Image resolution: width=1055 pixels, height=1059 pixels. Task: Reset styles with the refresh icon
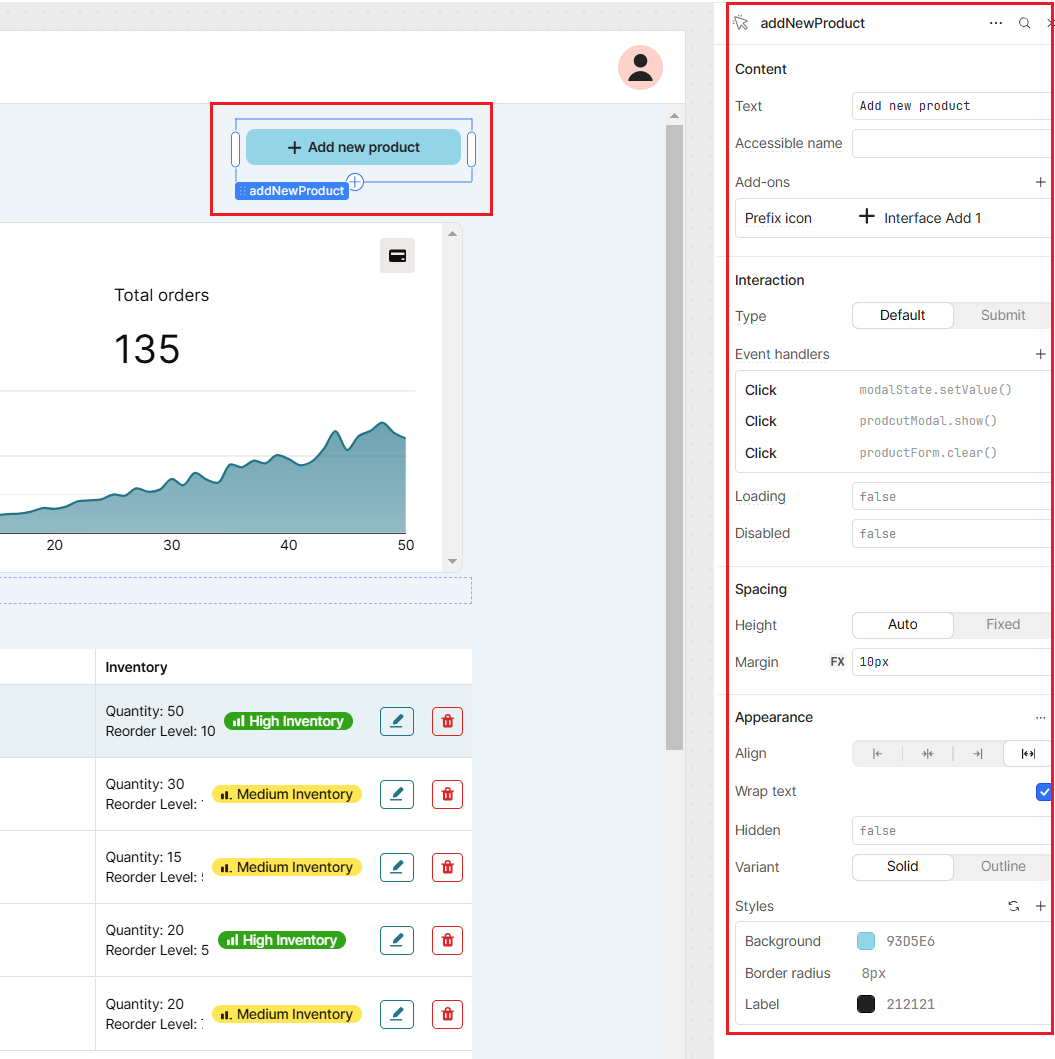1013,906
